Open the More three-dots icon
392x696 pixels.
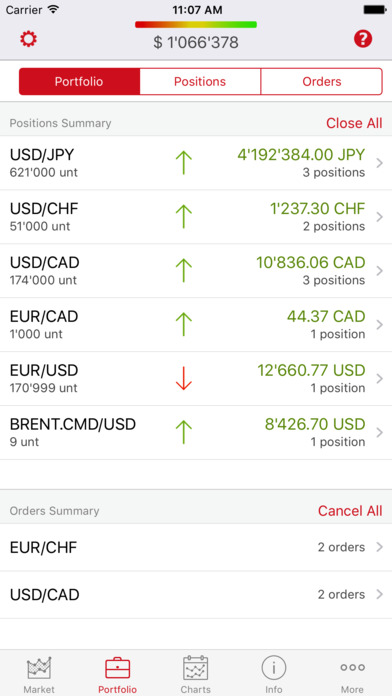[352, 667]
